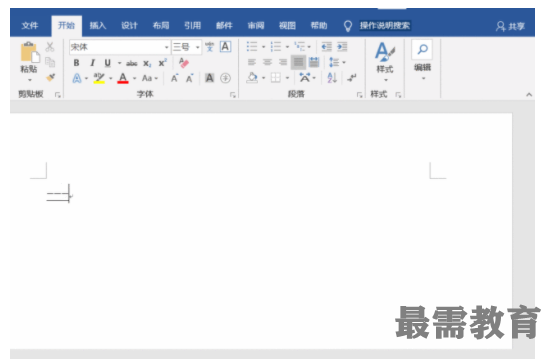This screenshot has width=547, height=362.
Task: Center align the text
Action: click(267, 62)
